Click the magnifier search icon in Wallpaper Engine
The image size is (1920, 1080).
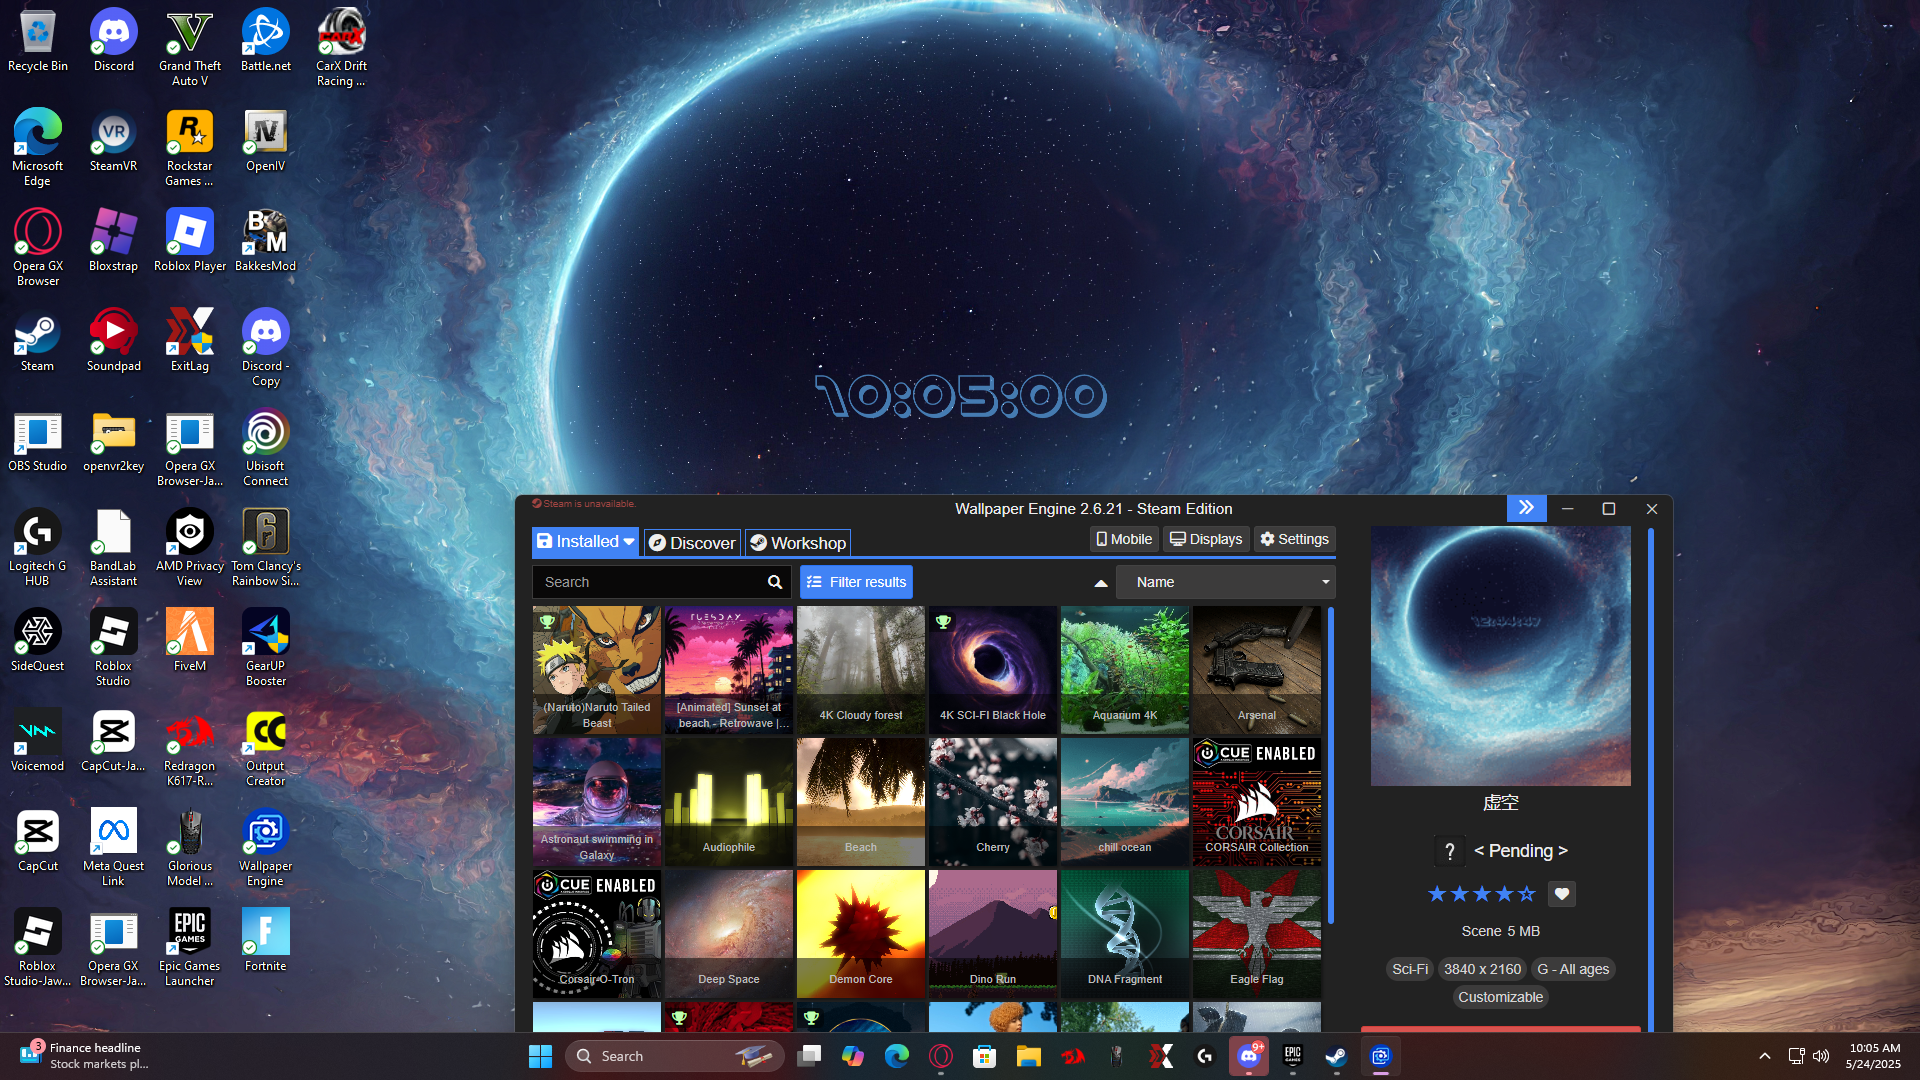(x=775, y=582)
